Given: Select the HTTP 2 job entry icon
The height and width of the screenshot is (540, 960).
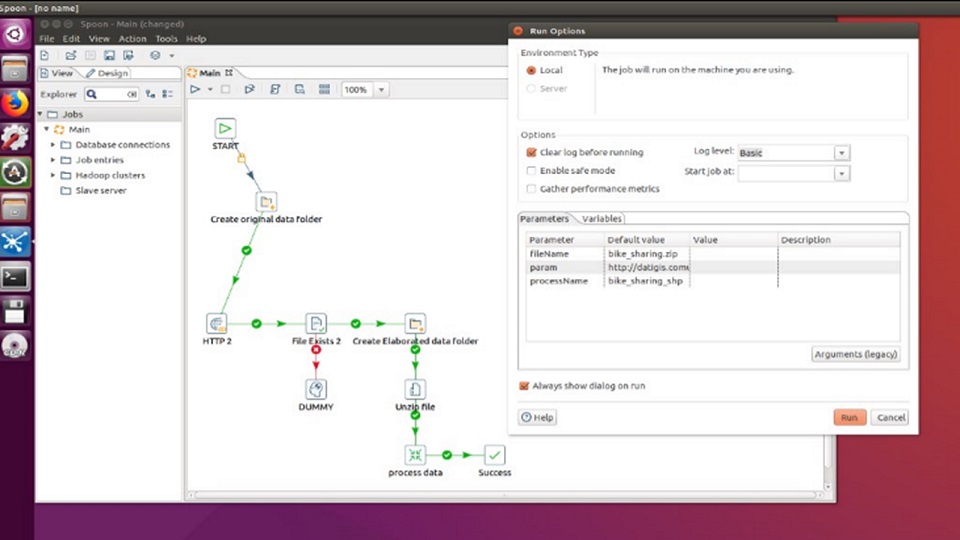Looking at the screenshot, I should 216,323.
